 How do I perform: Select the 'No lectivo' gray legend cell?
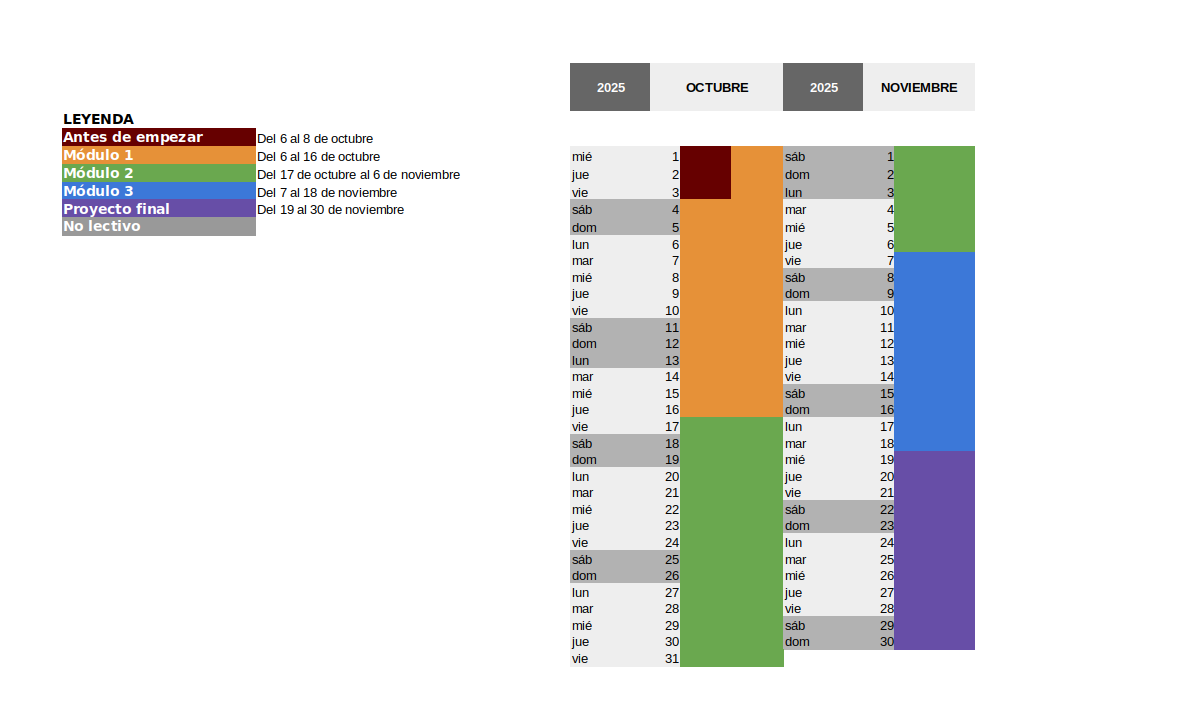coord(159,227)
